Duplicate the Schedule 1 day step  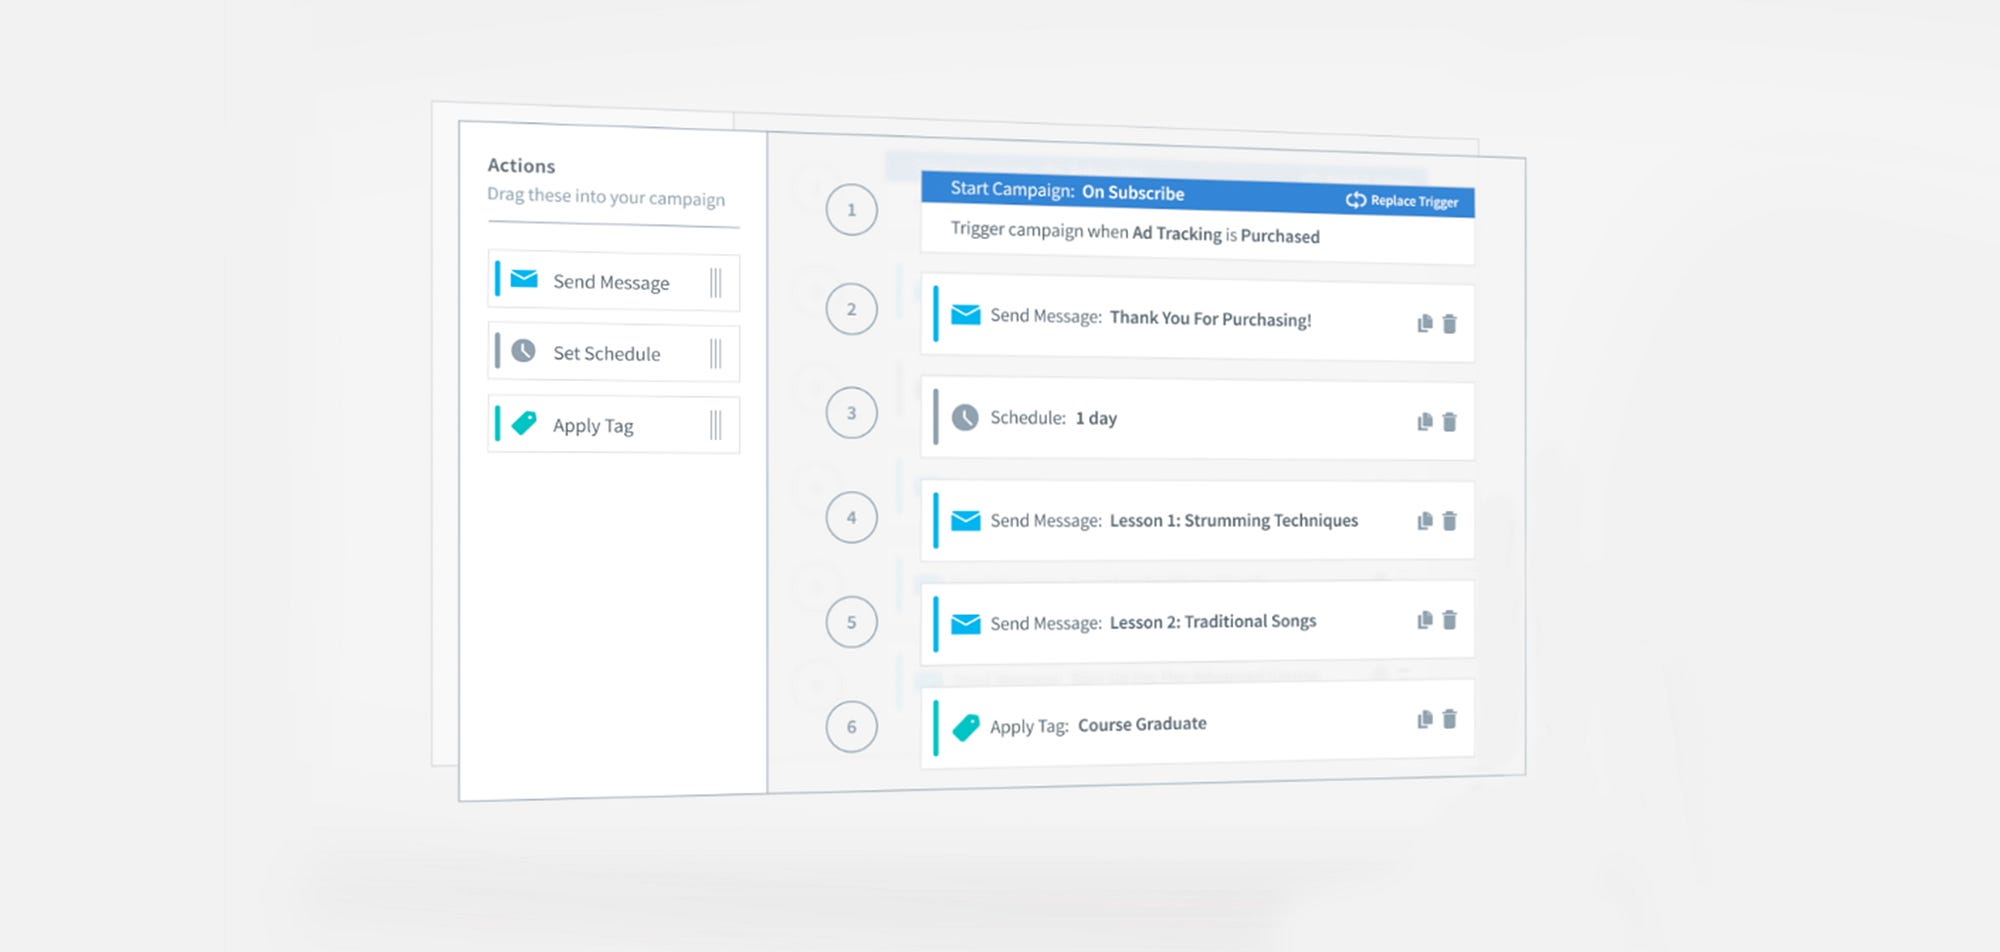pos(1425,422)
